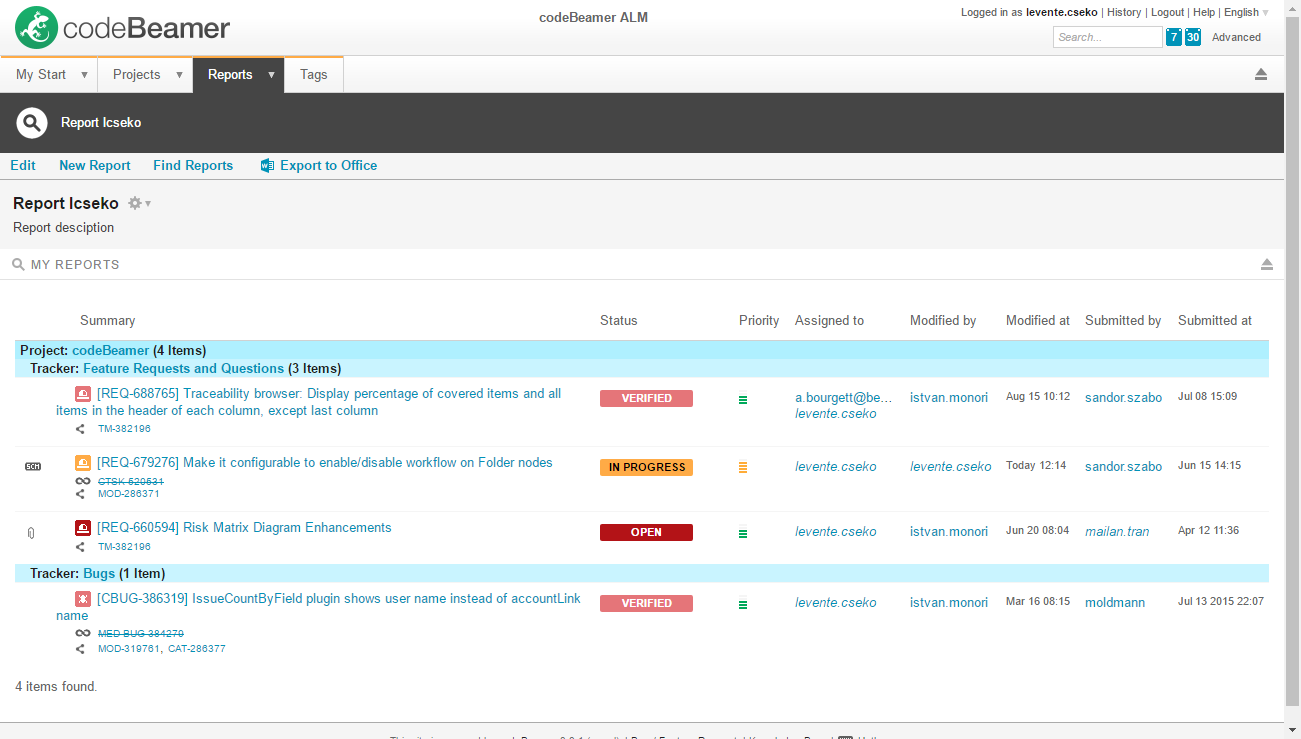
Task: Open the Tags tab
Action: click(x=314, y=75)
